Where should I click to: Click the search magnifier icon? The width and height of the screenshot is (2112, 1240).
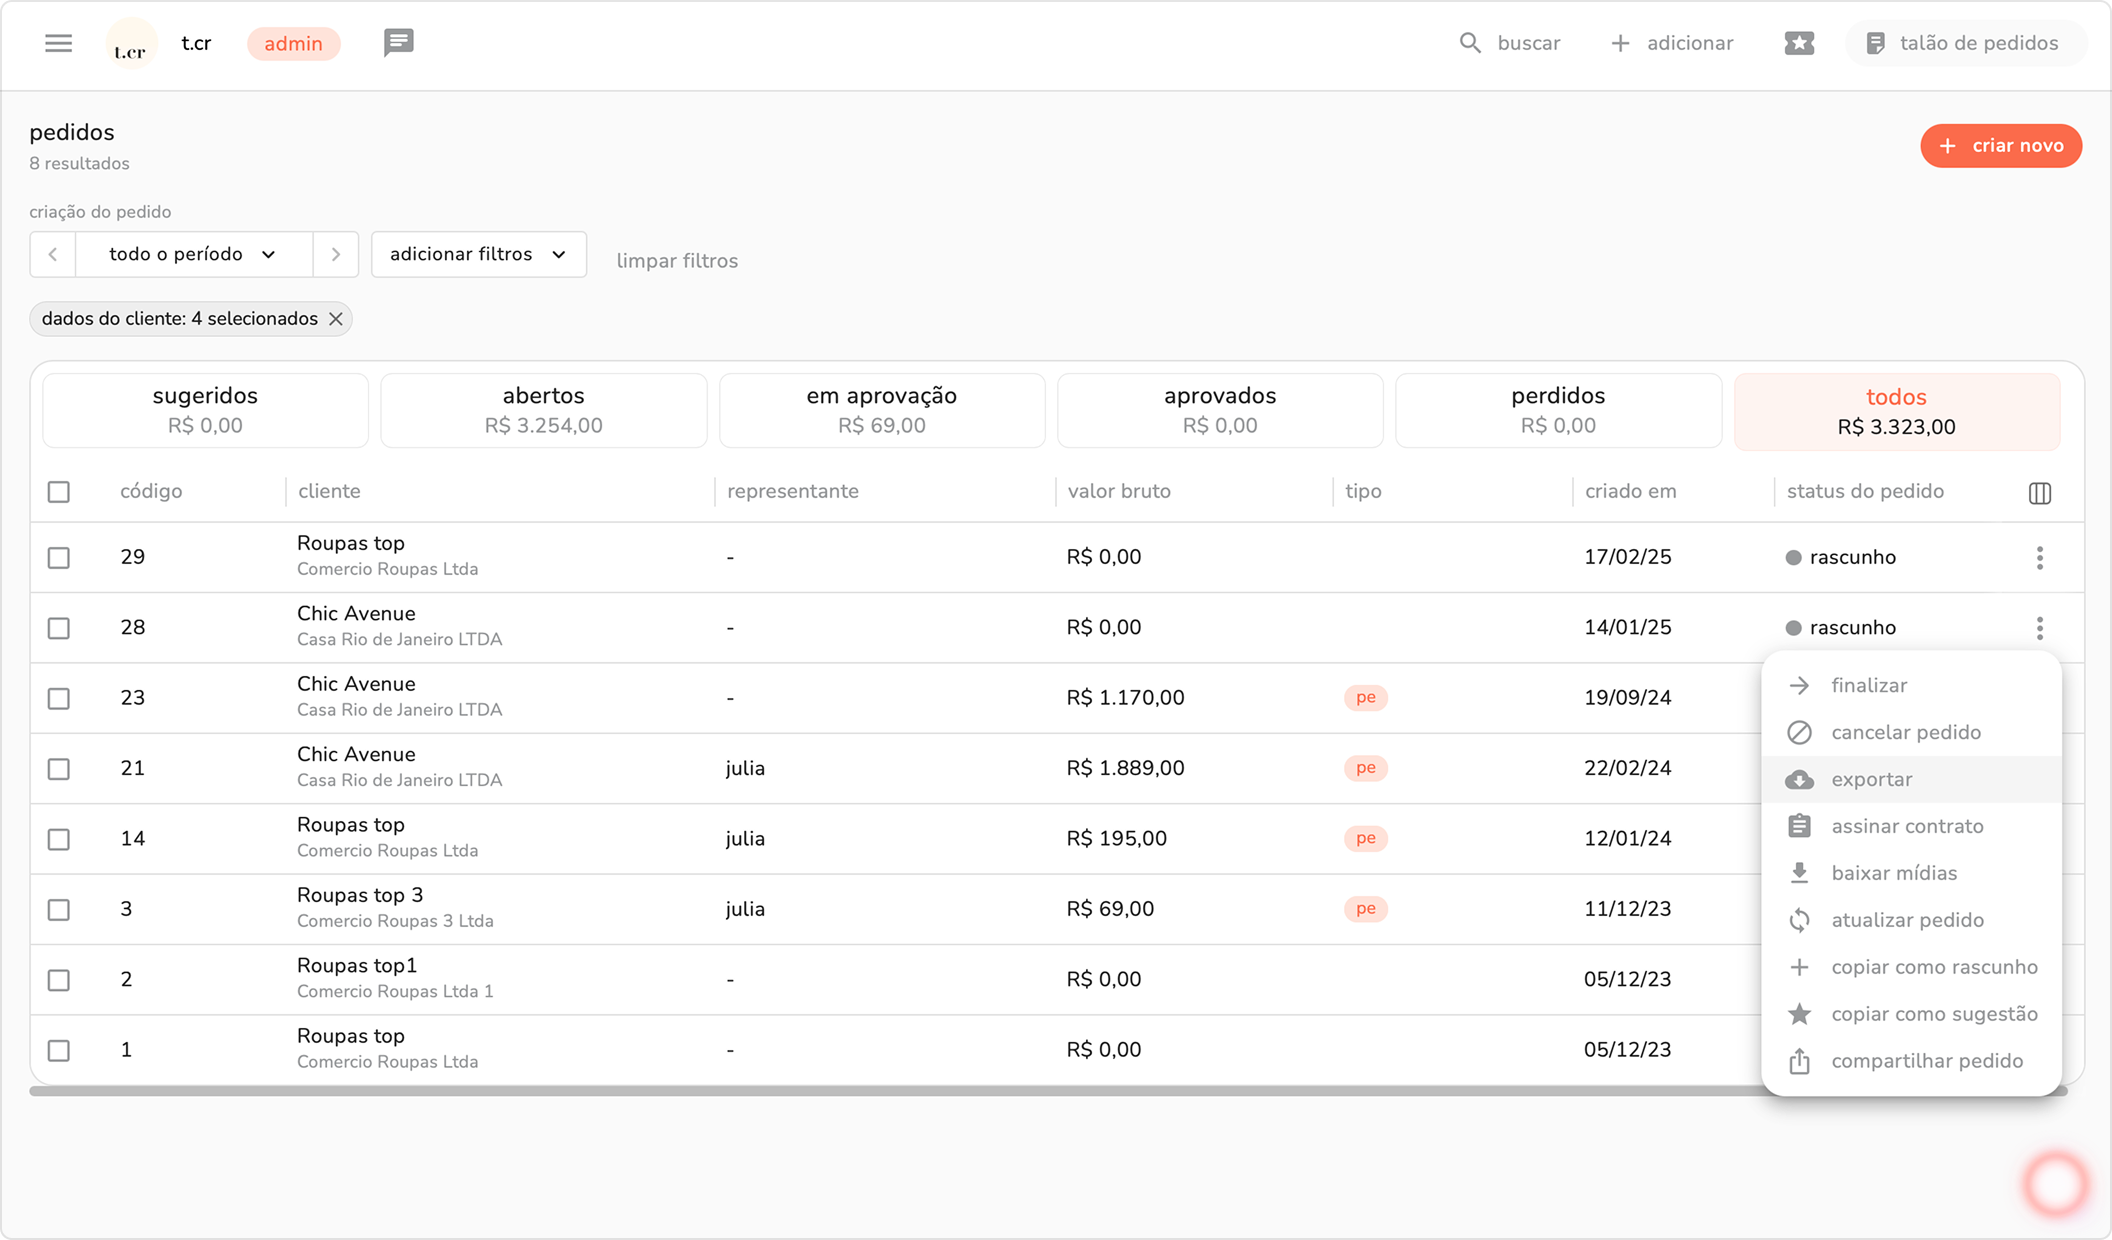[1469, 43]
